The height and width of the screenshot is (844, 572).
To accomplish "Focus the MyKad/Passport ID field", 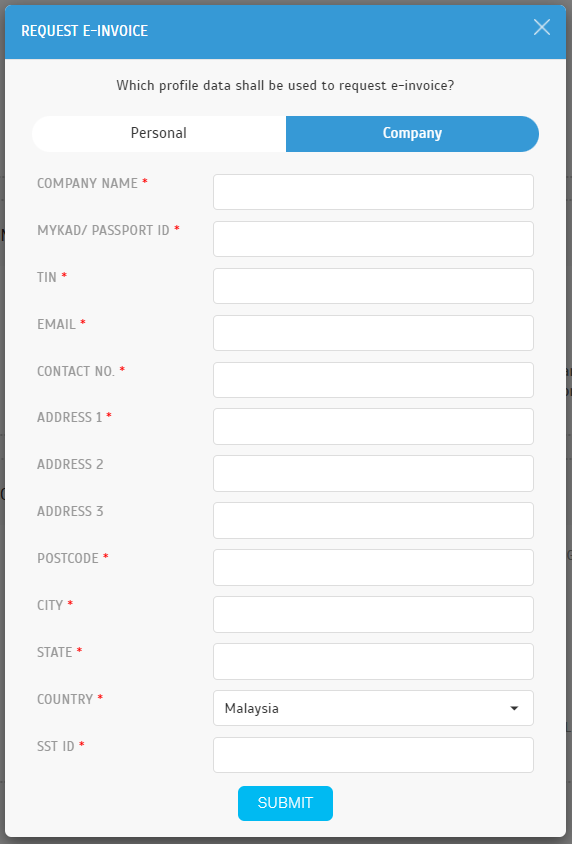I will (x=373, y=238).
